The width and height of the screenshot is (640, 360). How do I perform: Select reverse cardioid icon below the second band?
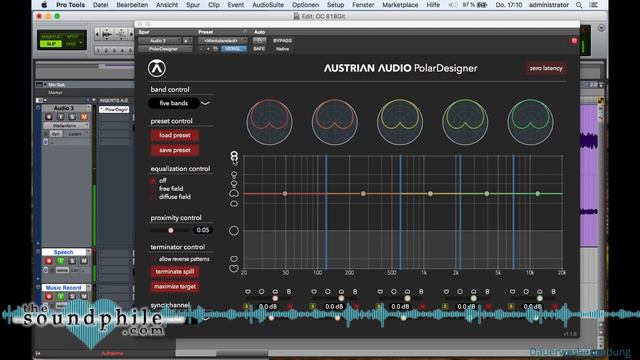tap(314, 291)
